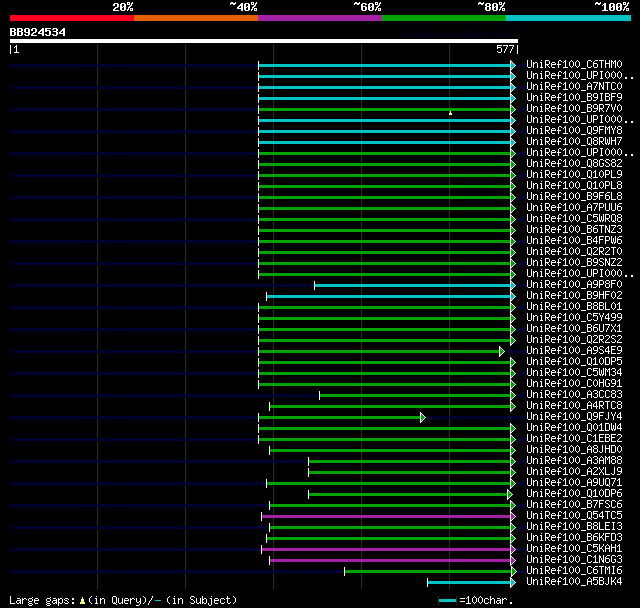Image resolution: width=640 pixels, height=608 pixels.
Task: Click the cyan arrowhead on UniRef100_A9P8F0 row
Action: 513,285
